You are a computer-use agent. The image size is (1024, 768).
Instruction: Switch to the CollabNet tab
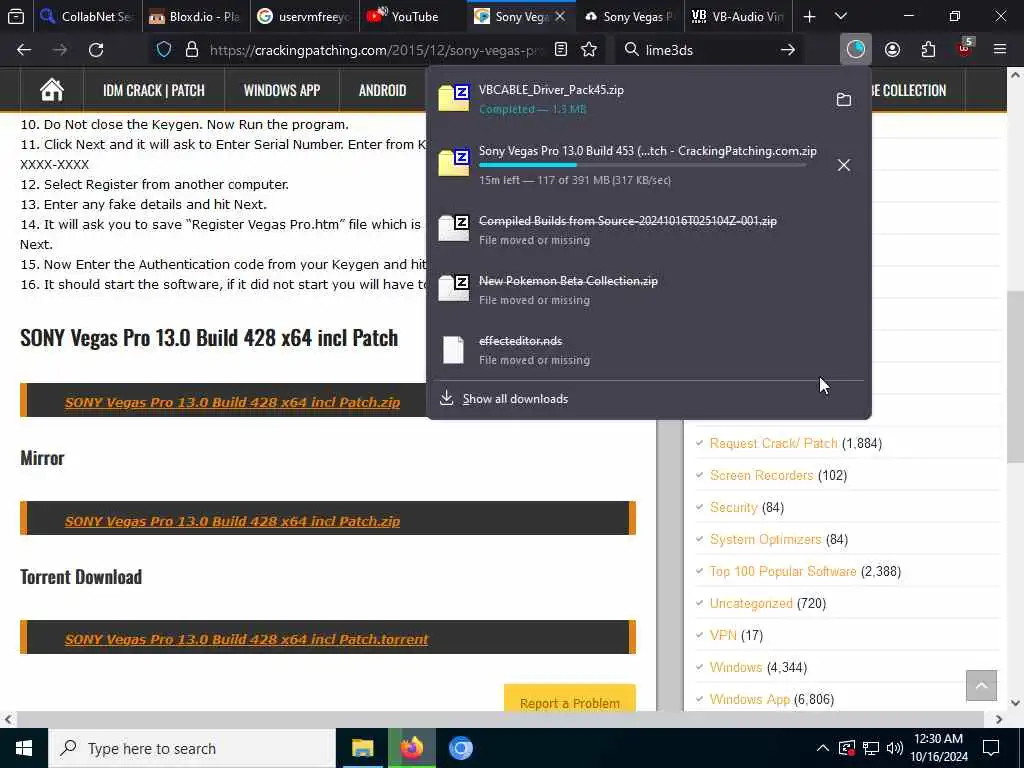tap(87, 16)
